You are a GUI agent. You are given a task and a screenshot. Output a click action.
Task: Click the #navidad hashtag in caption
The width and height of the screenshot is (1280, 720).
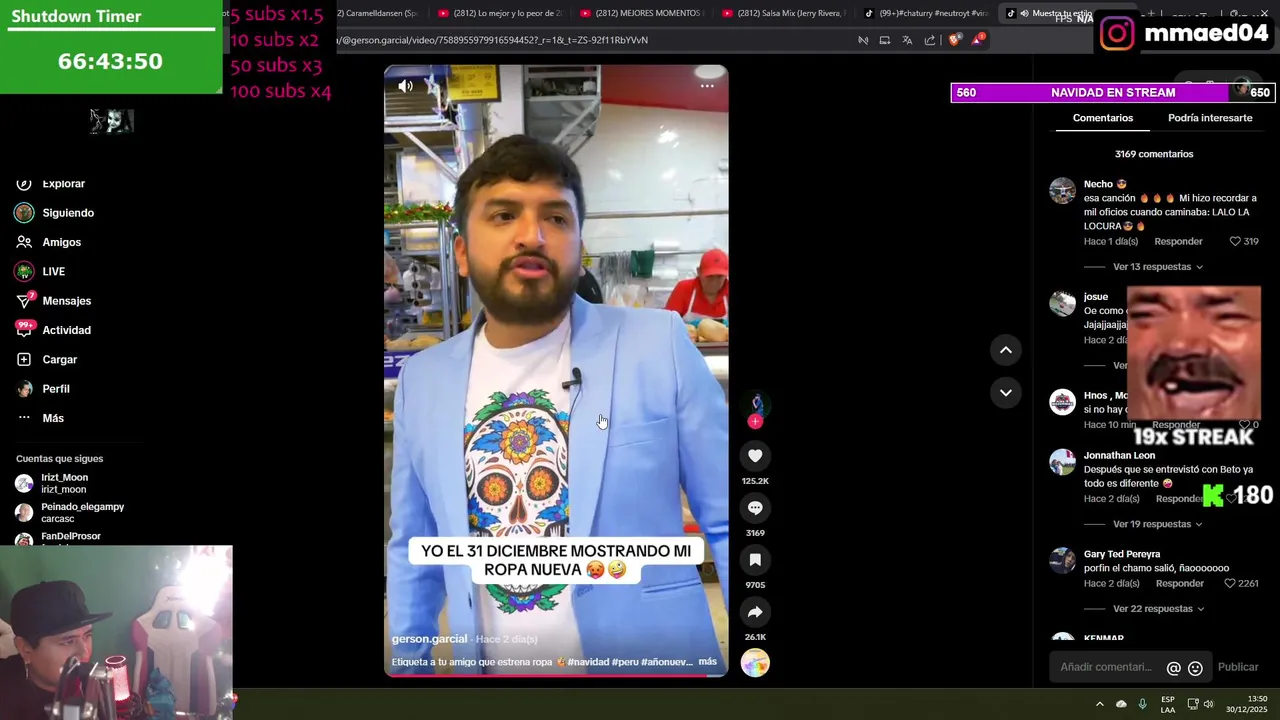point(589,662)
